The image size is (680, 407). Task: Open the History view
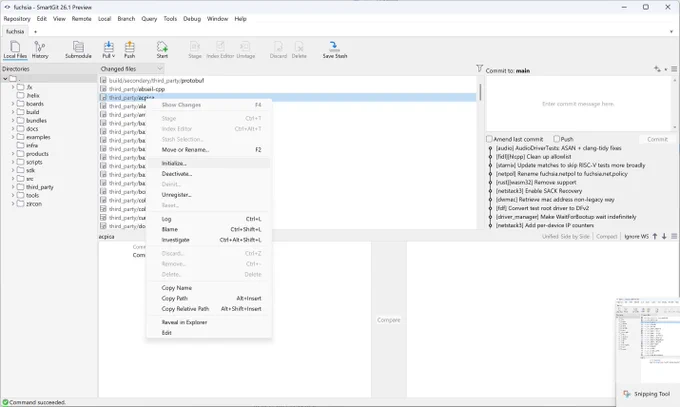[40, 49]
